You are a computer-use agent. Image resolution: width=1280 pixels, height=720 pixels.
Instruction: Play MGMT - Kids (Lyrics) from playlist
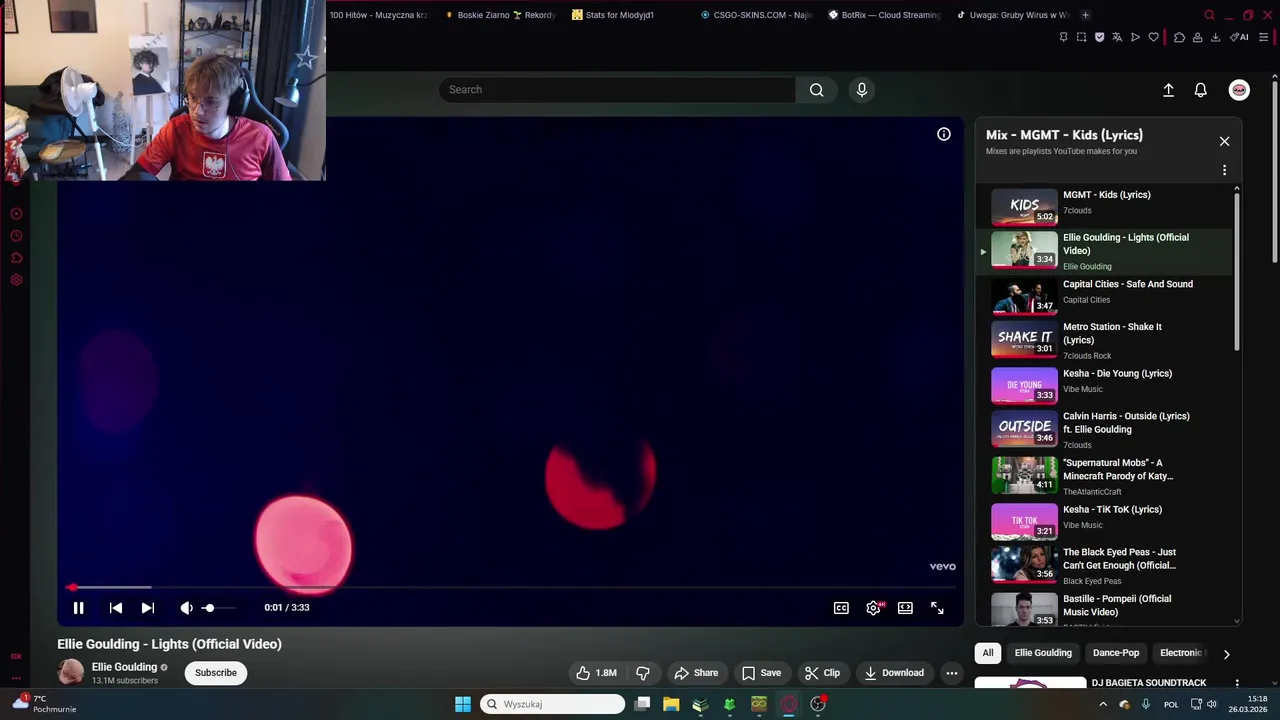1105,205
